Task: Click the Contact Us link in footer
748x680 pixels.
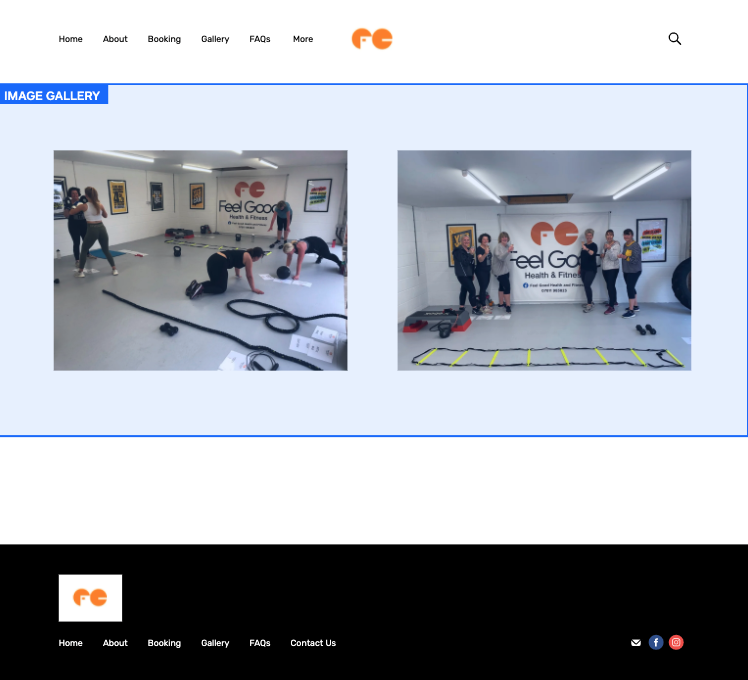Action: pos(313,643)
